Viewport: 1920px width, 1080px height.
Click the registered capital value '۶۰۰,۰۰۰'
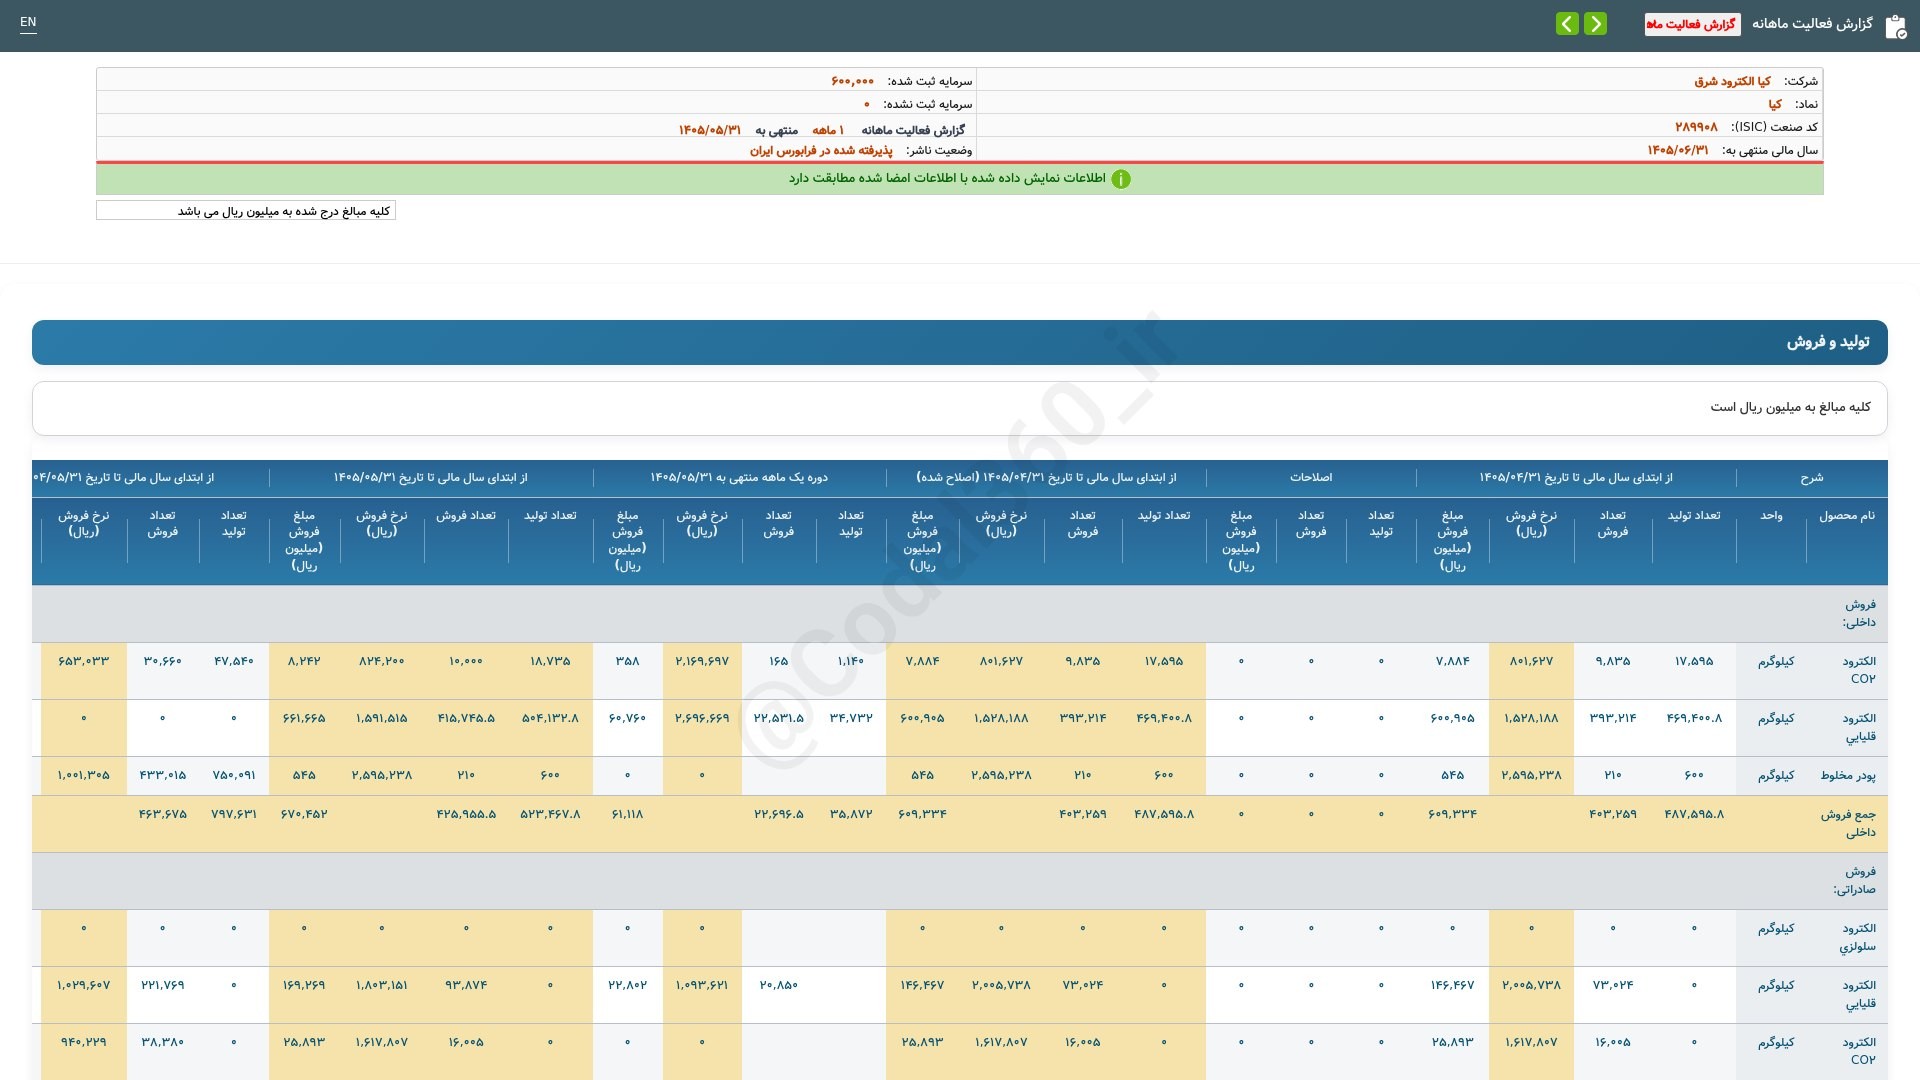852,81
